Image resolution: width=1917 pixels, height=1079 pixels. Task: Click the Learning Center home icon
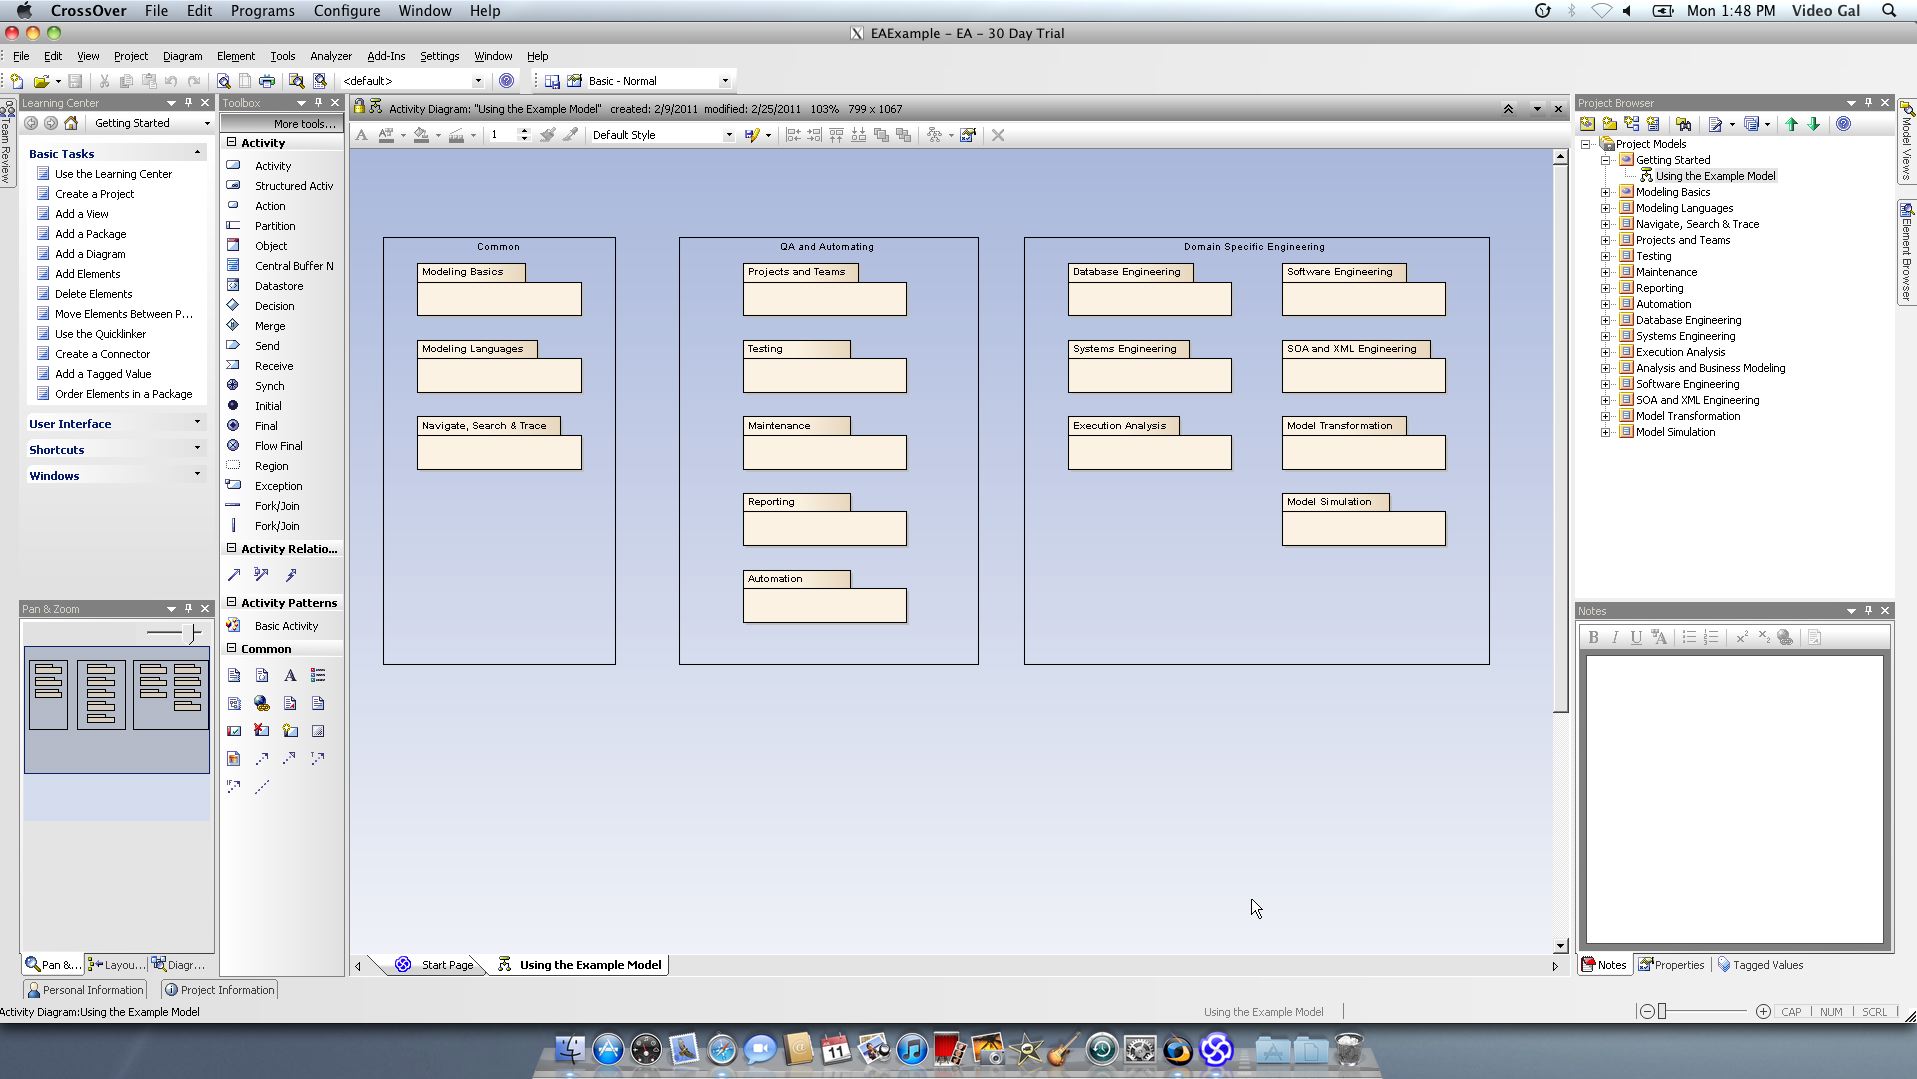click(x=71, y=123)
